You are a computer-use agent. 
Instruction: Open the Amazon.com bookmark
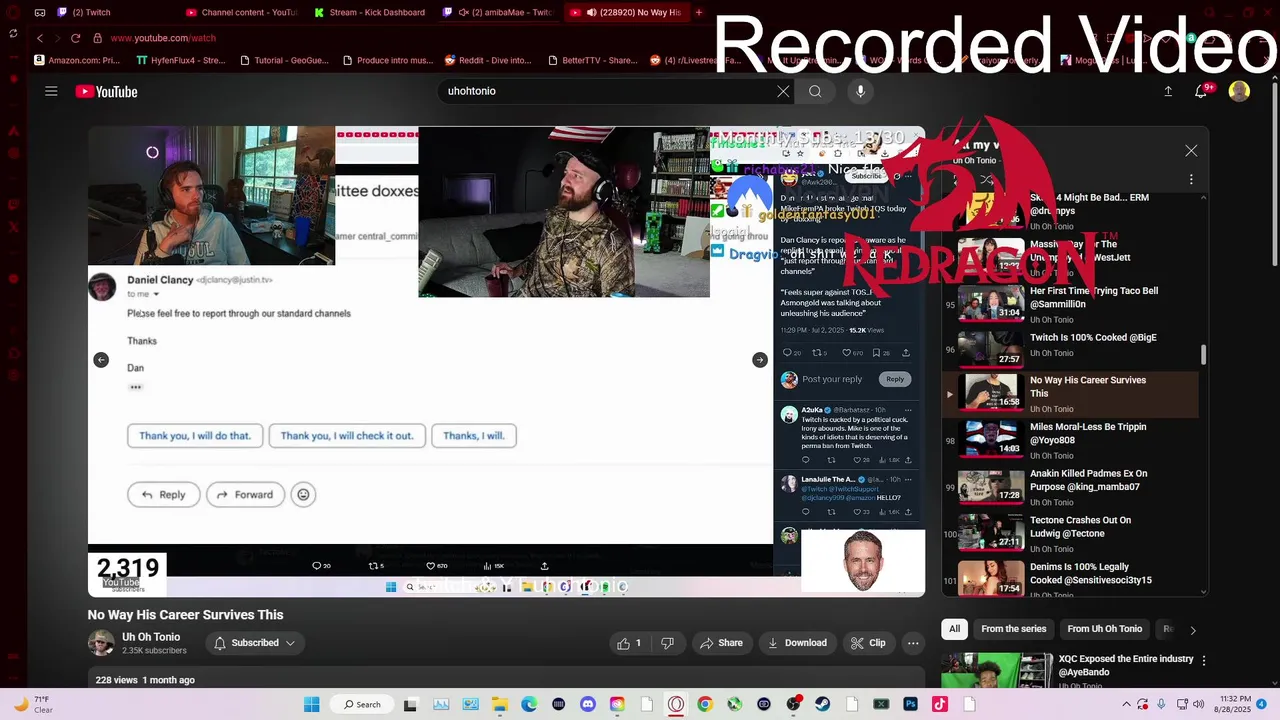pos(77,60)
